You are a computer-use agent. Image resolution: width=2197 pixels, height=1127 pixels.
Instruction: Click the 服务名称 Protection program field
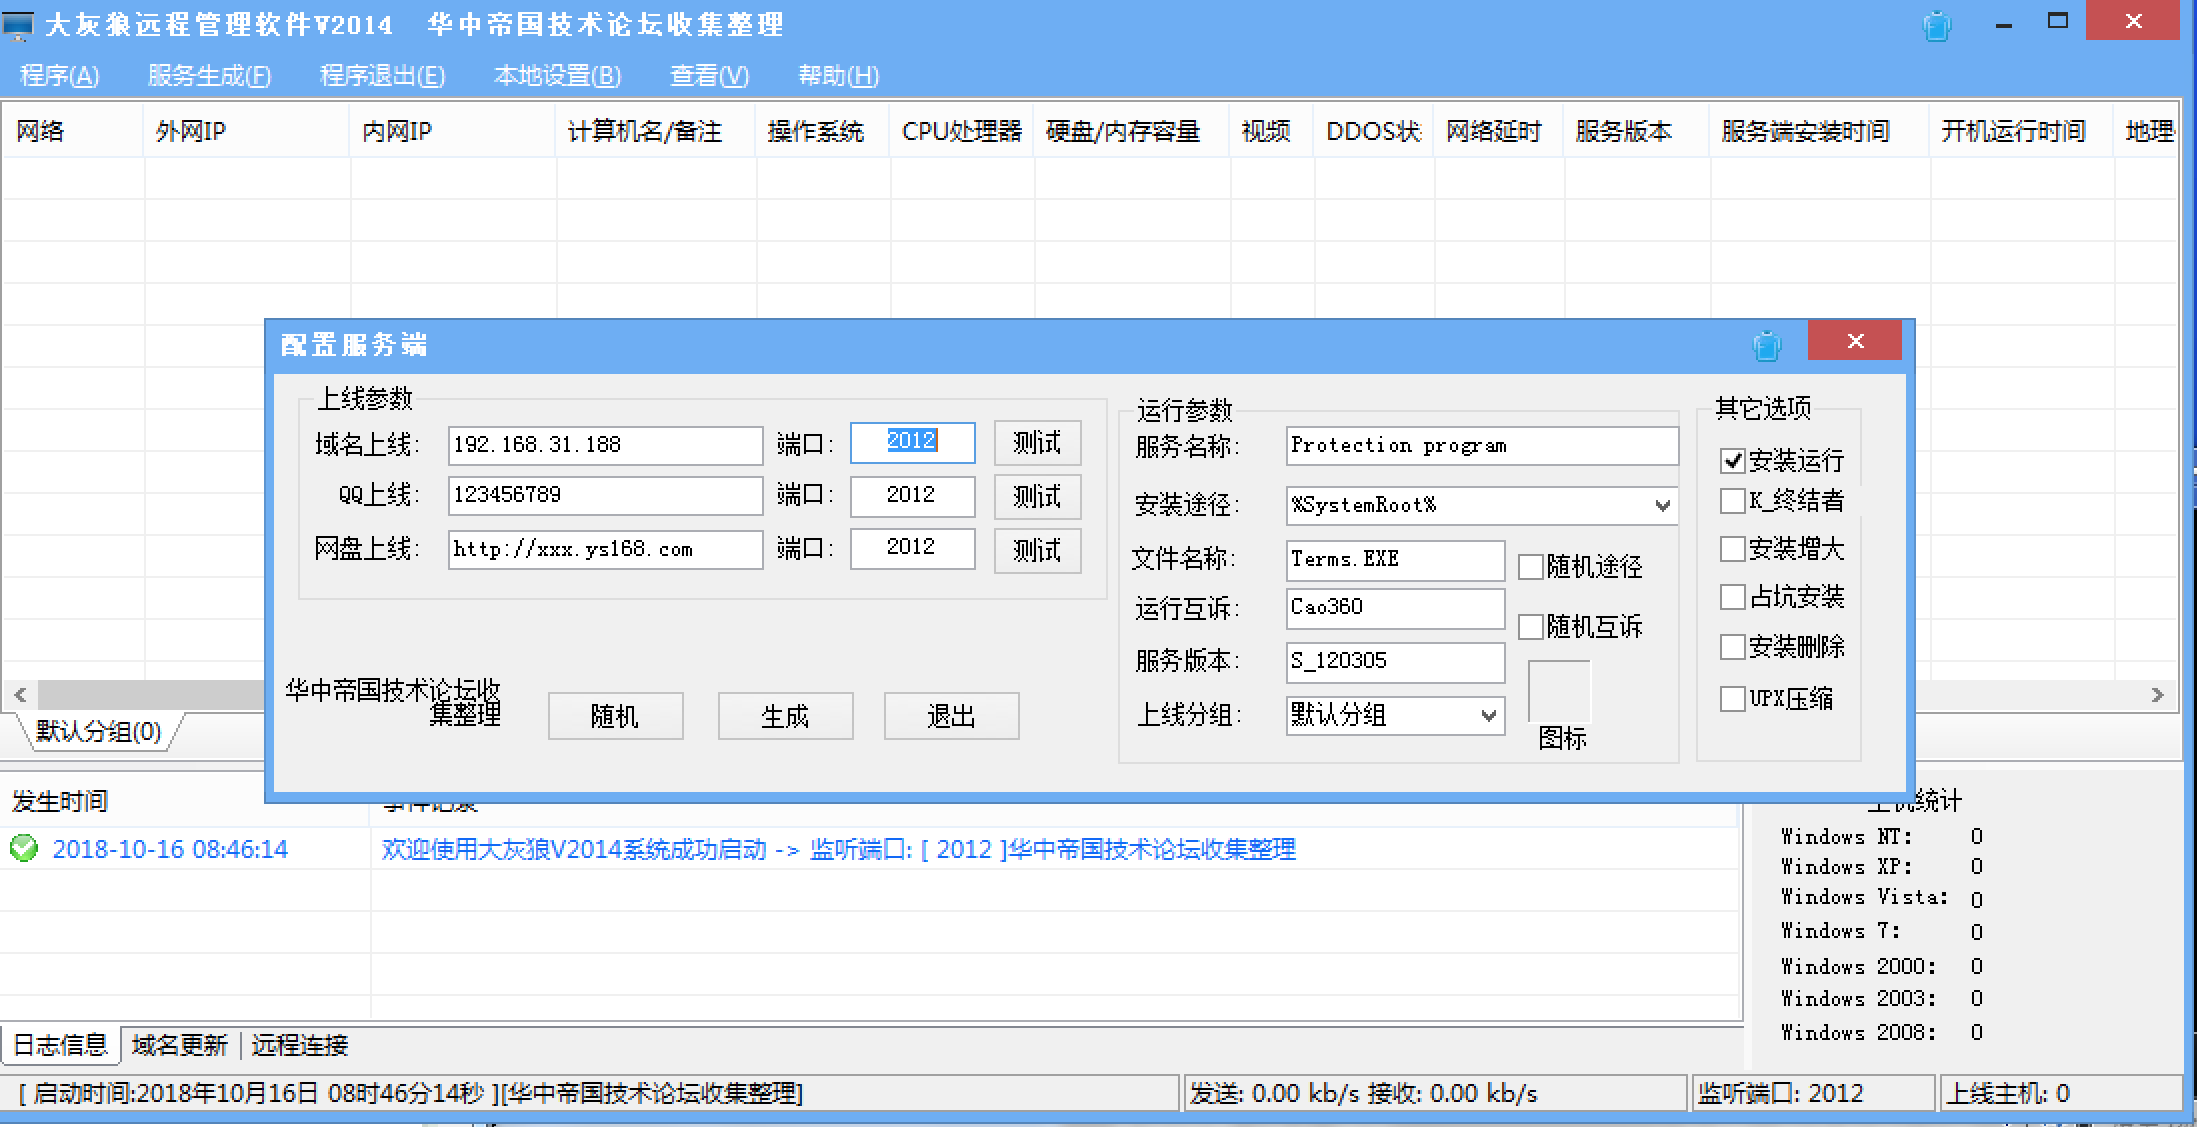coord(1481,446)
